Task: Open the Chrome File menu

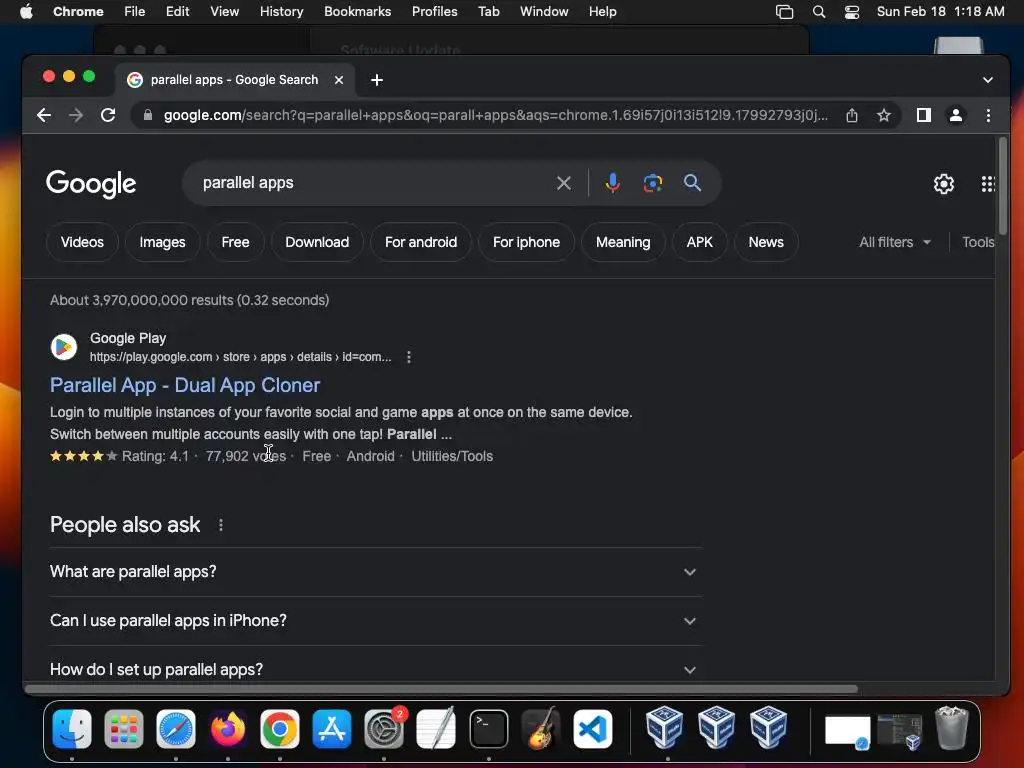Action: [135, 12]
